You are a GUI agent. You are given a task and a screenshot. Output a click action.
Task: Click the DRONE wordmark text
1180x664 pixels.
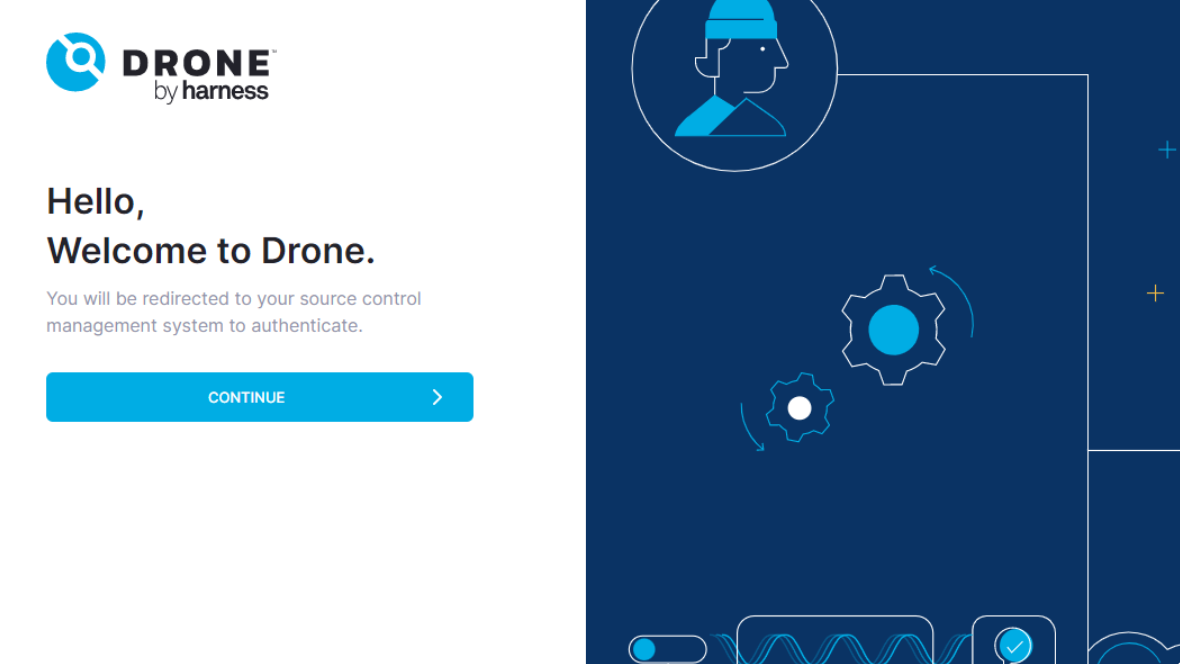point(197,64)
